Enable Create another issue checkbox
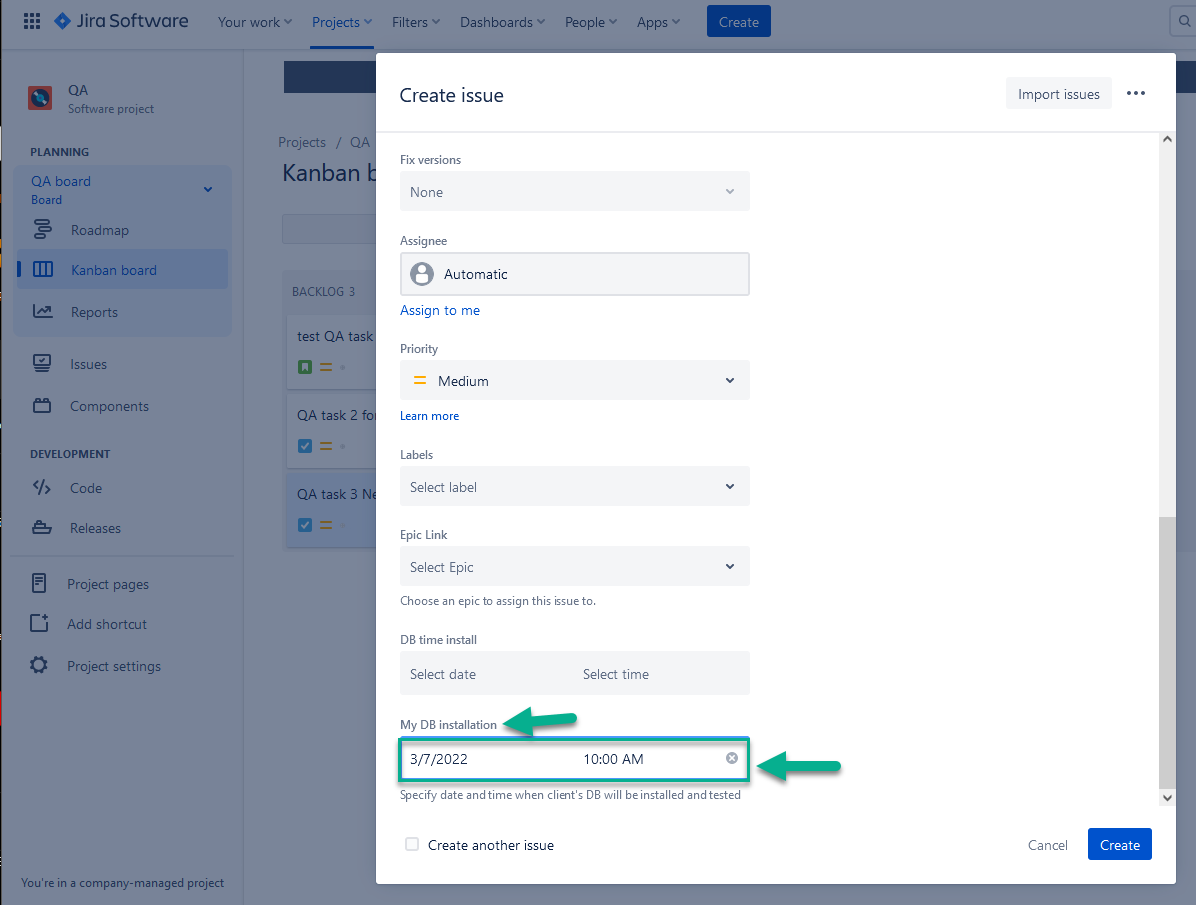The width and height of the screenshot is (1196, 905). (x=412, y=845)
